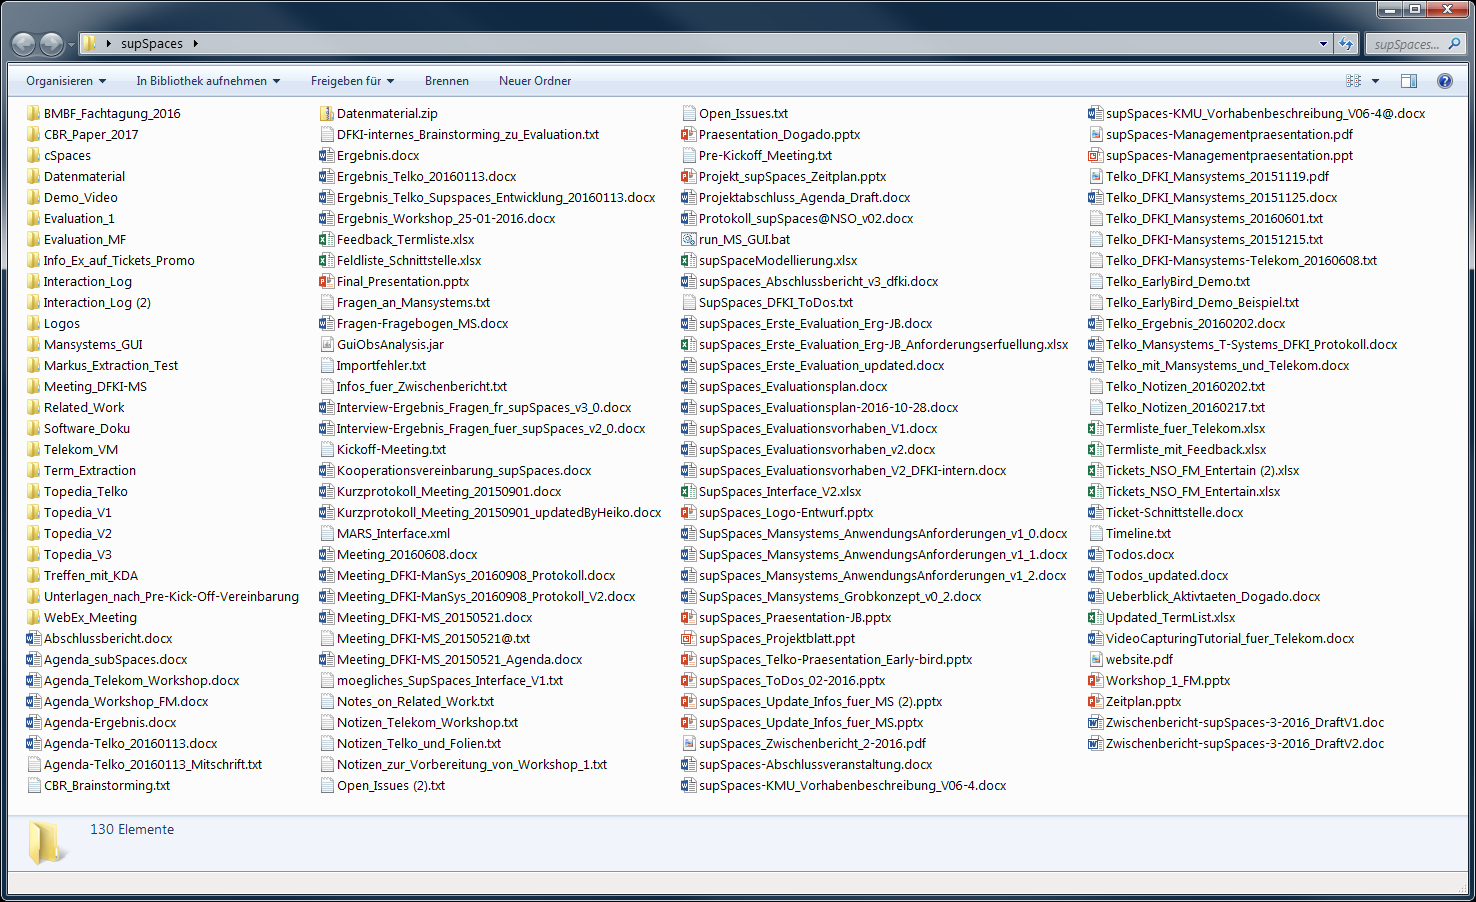Select file CBR_Brainstorming.txt
Screen dimensions: 1476x902
pos(99,786)
